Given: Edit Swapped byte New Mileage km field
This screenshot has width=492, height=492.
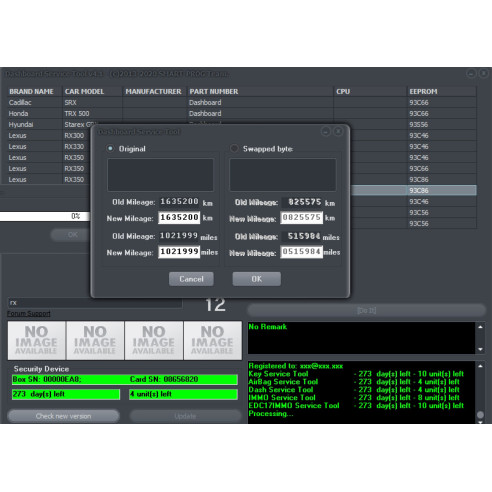Looking at the screenshot, I should 302,218.
